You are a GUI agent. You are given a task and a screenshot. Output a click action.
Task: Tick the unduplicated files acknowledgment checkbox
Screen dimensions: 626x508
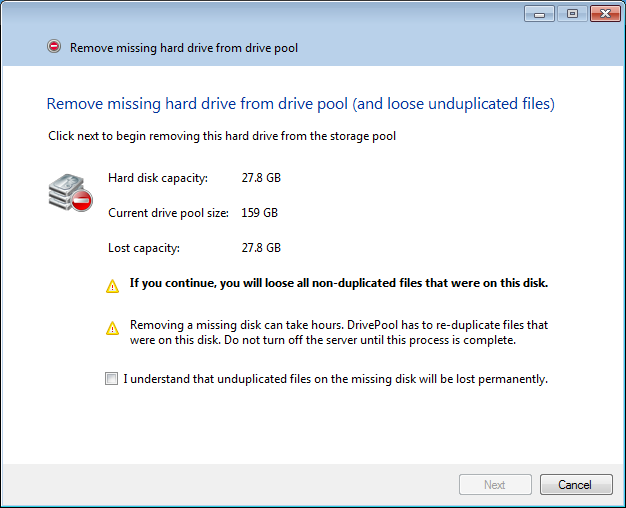pos(110,379)
